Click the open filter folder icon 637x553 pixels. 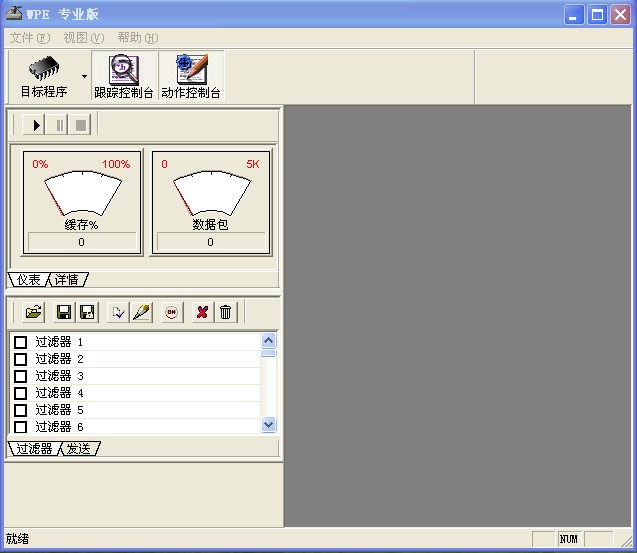pyautogui.click(x=34, y=312)
